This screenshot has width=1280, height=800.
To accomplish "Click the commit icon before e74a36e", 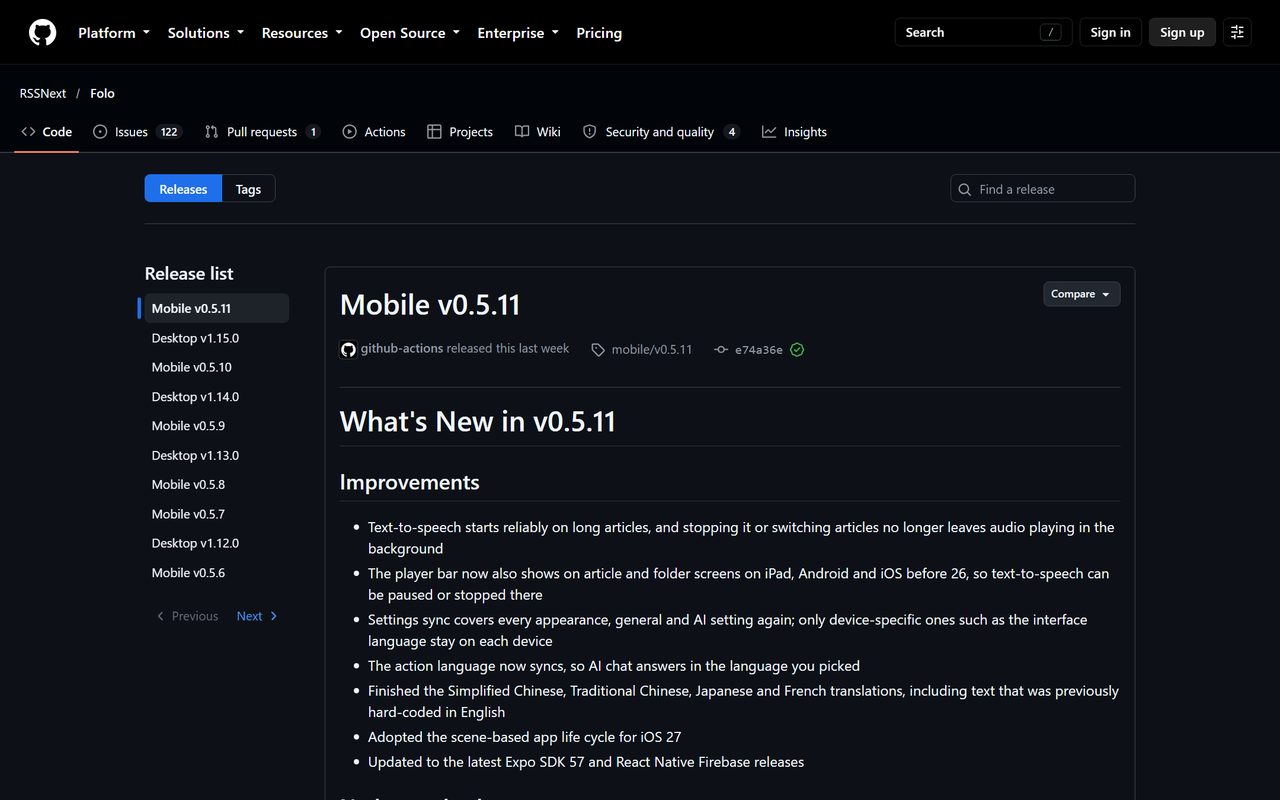I will (721, 350).
